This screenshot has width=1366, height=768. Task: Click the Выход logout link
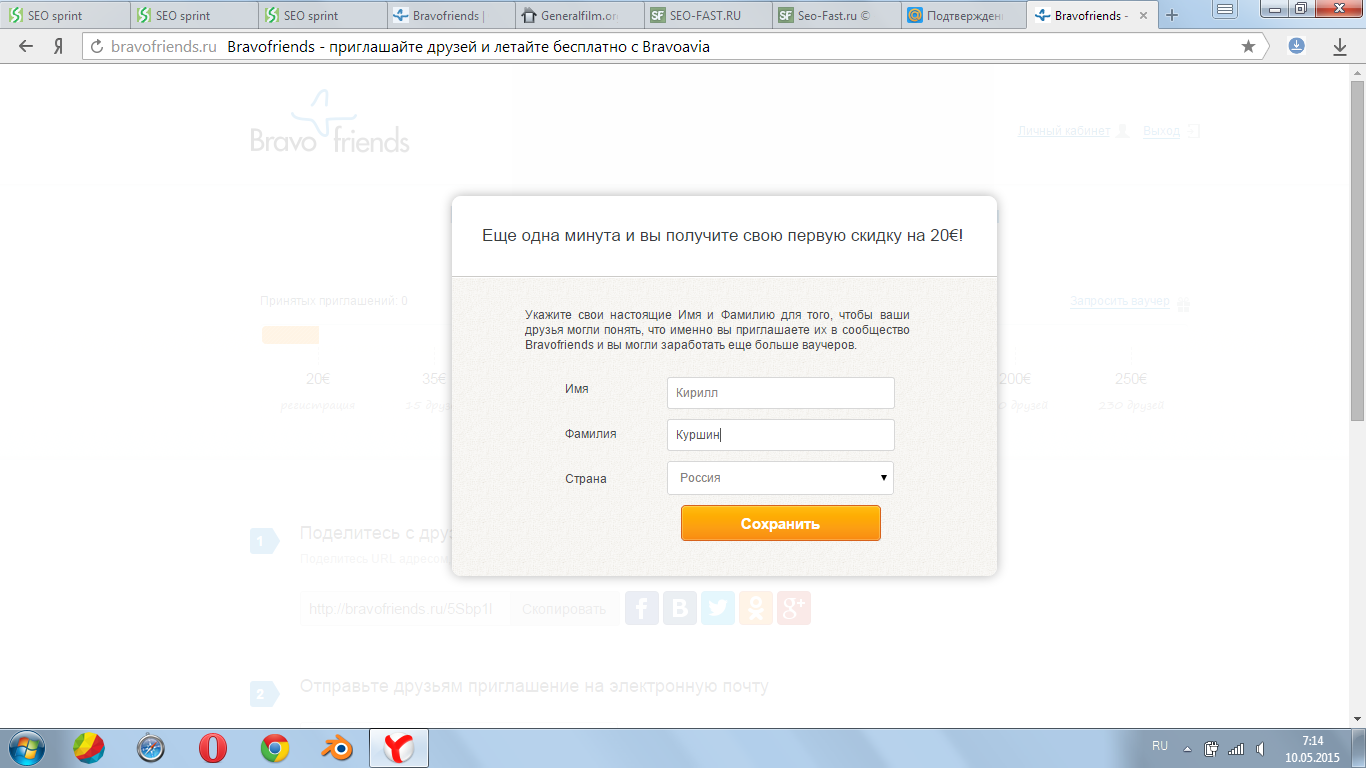(x=1161, y=131)
